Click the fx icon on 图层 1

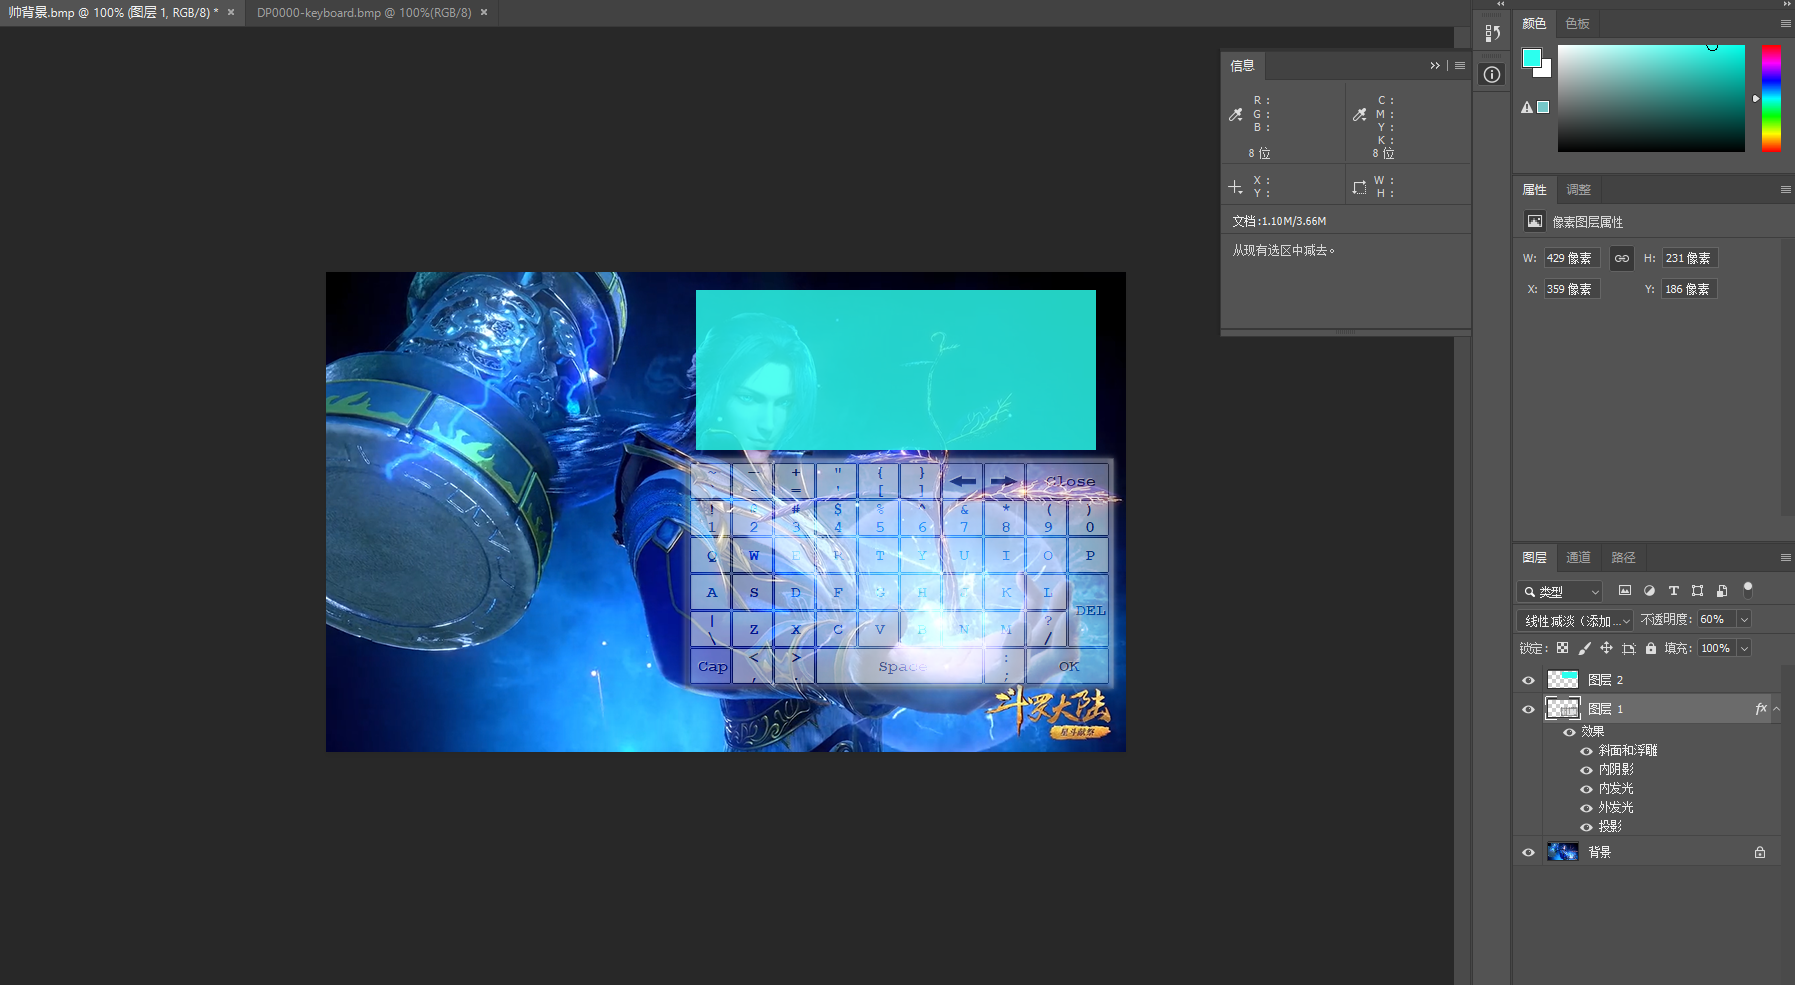tap(1761, 708)
